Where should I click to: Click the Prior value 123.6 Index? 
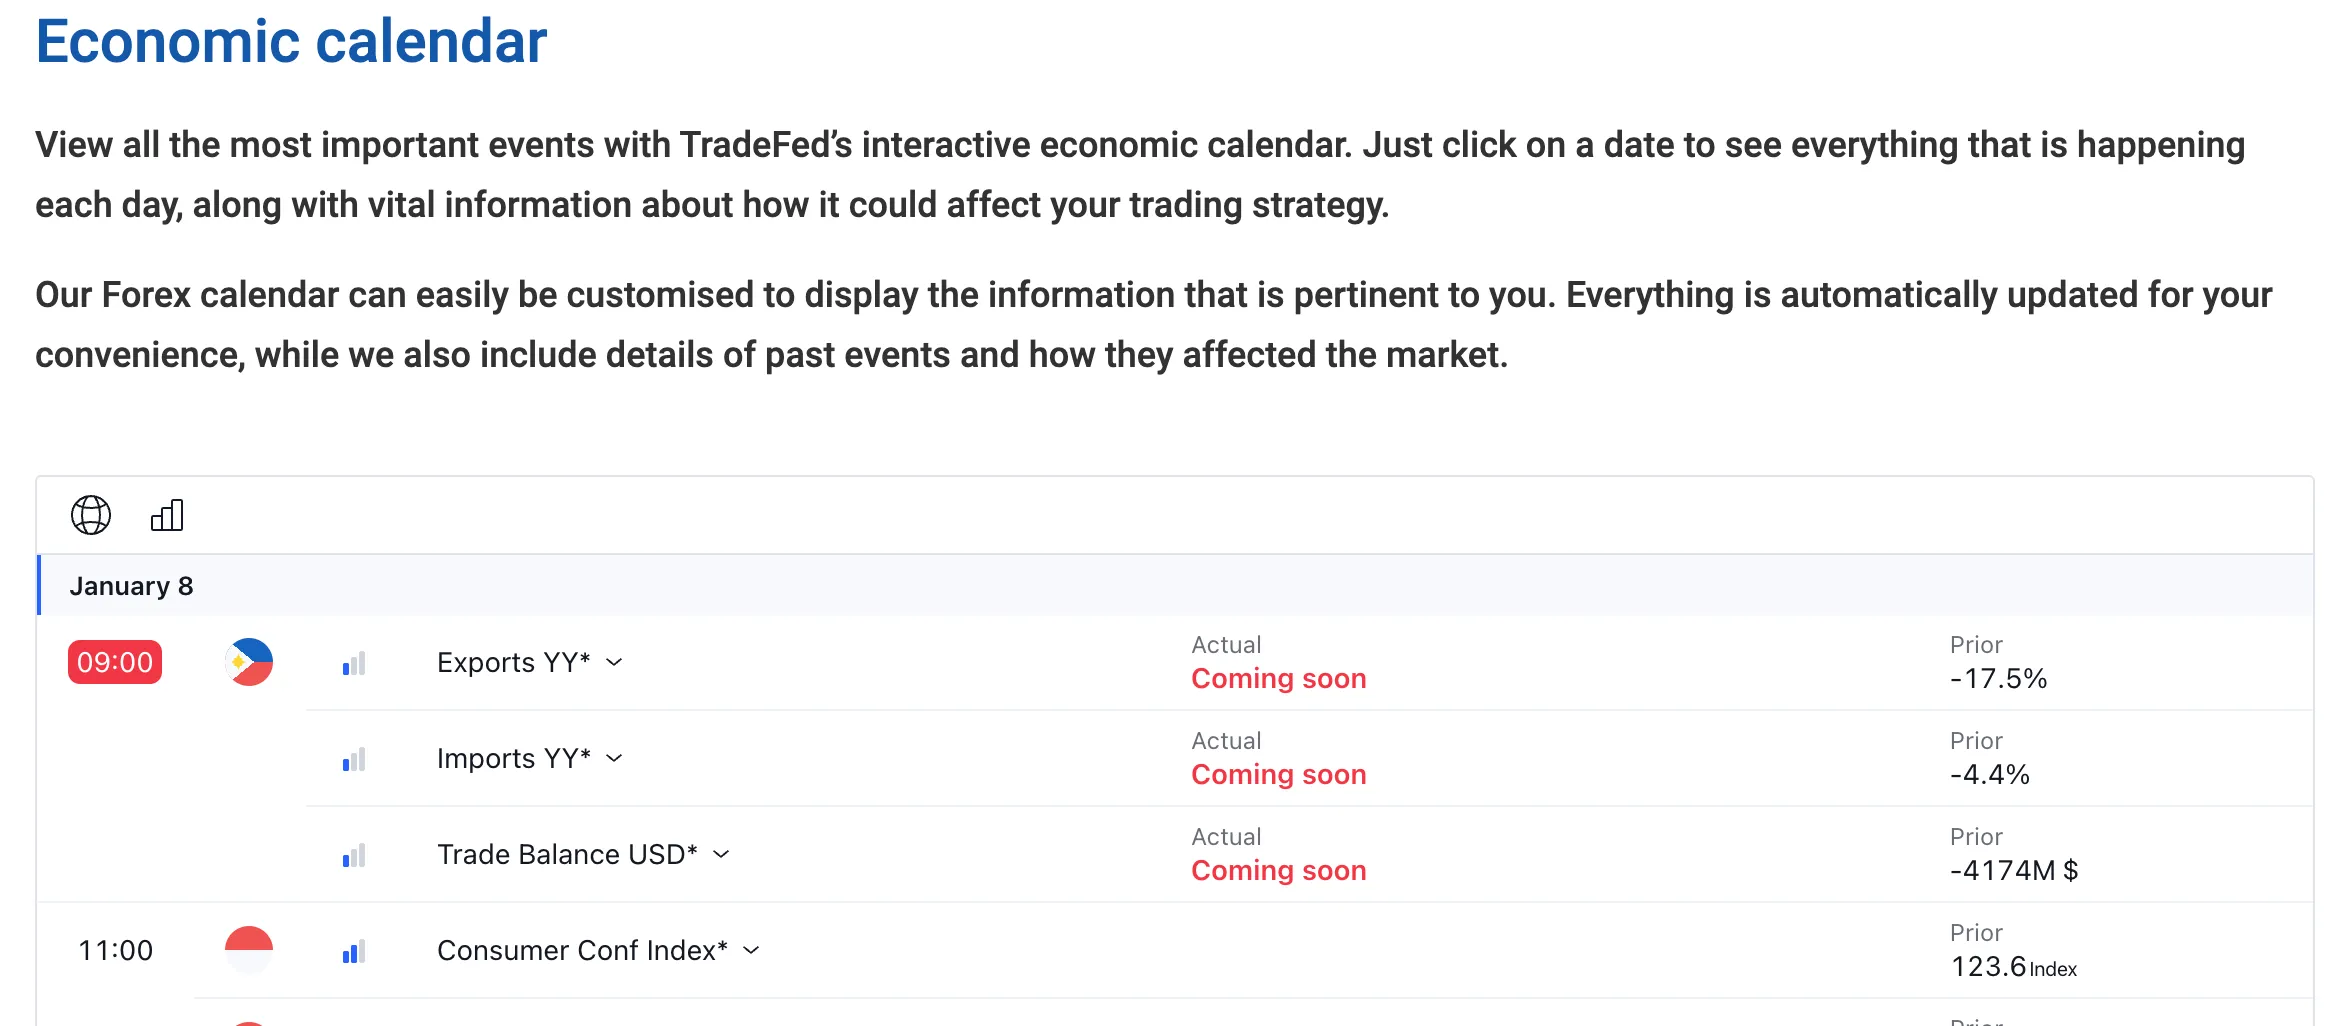(x=2013, y=966)
